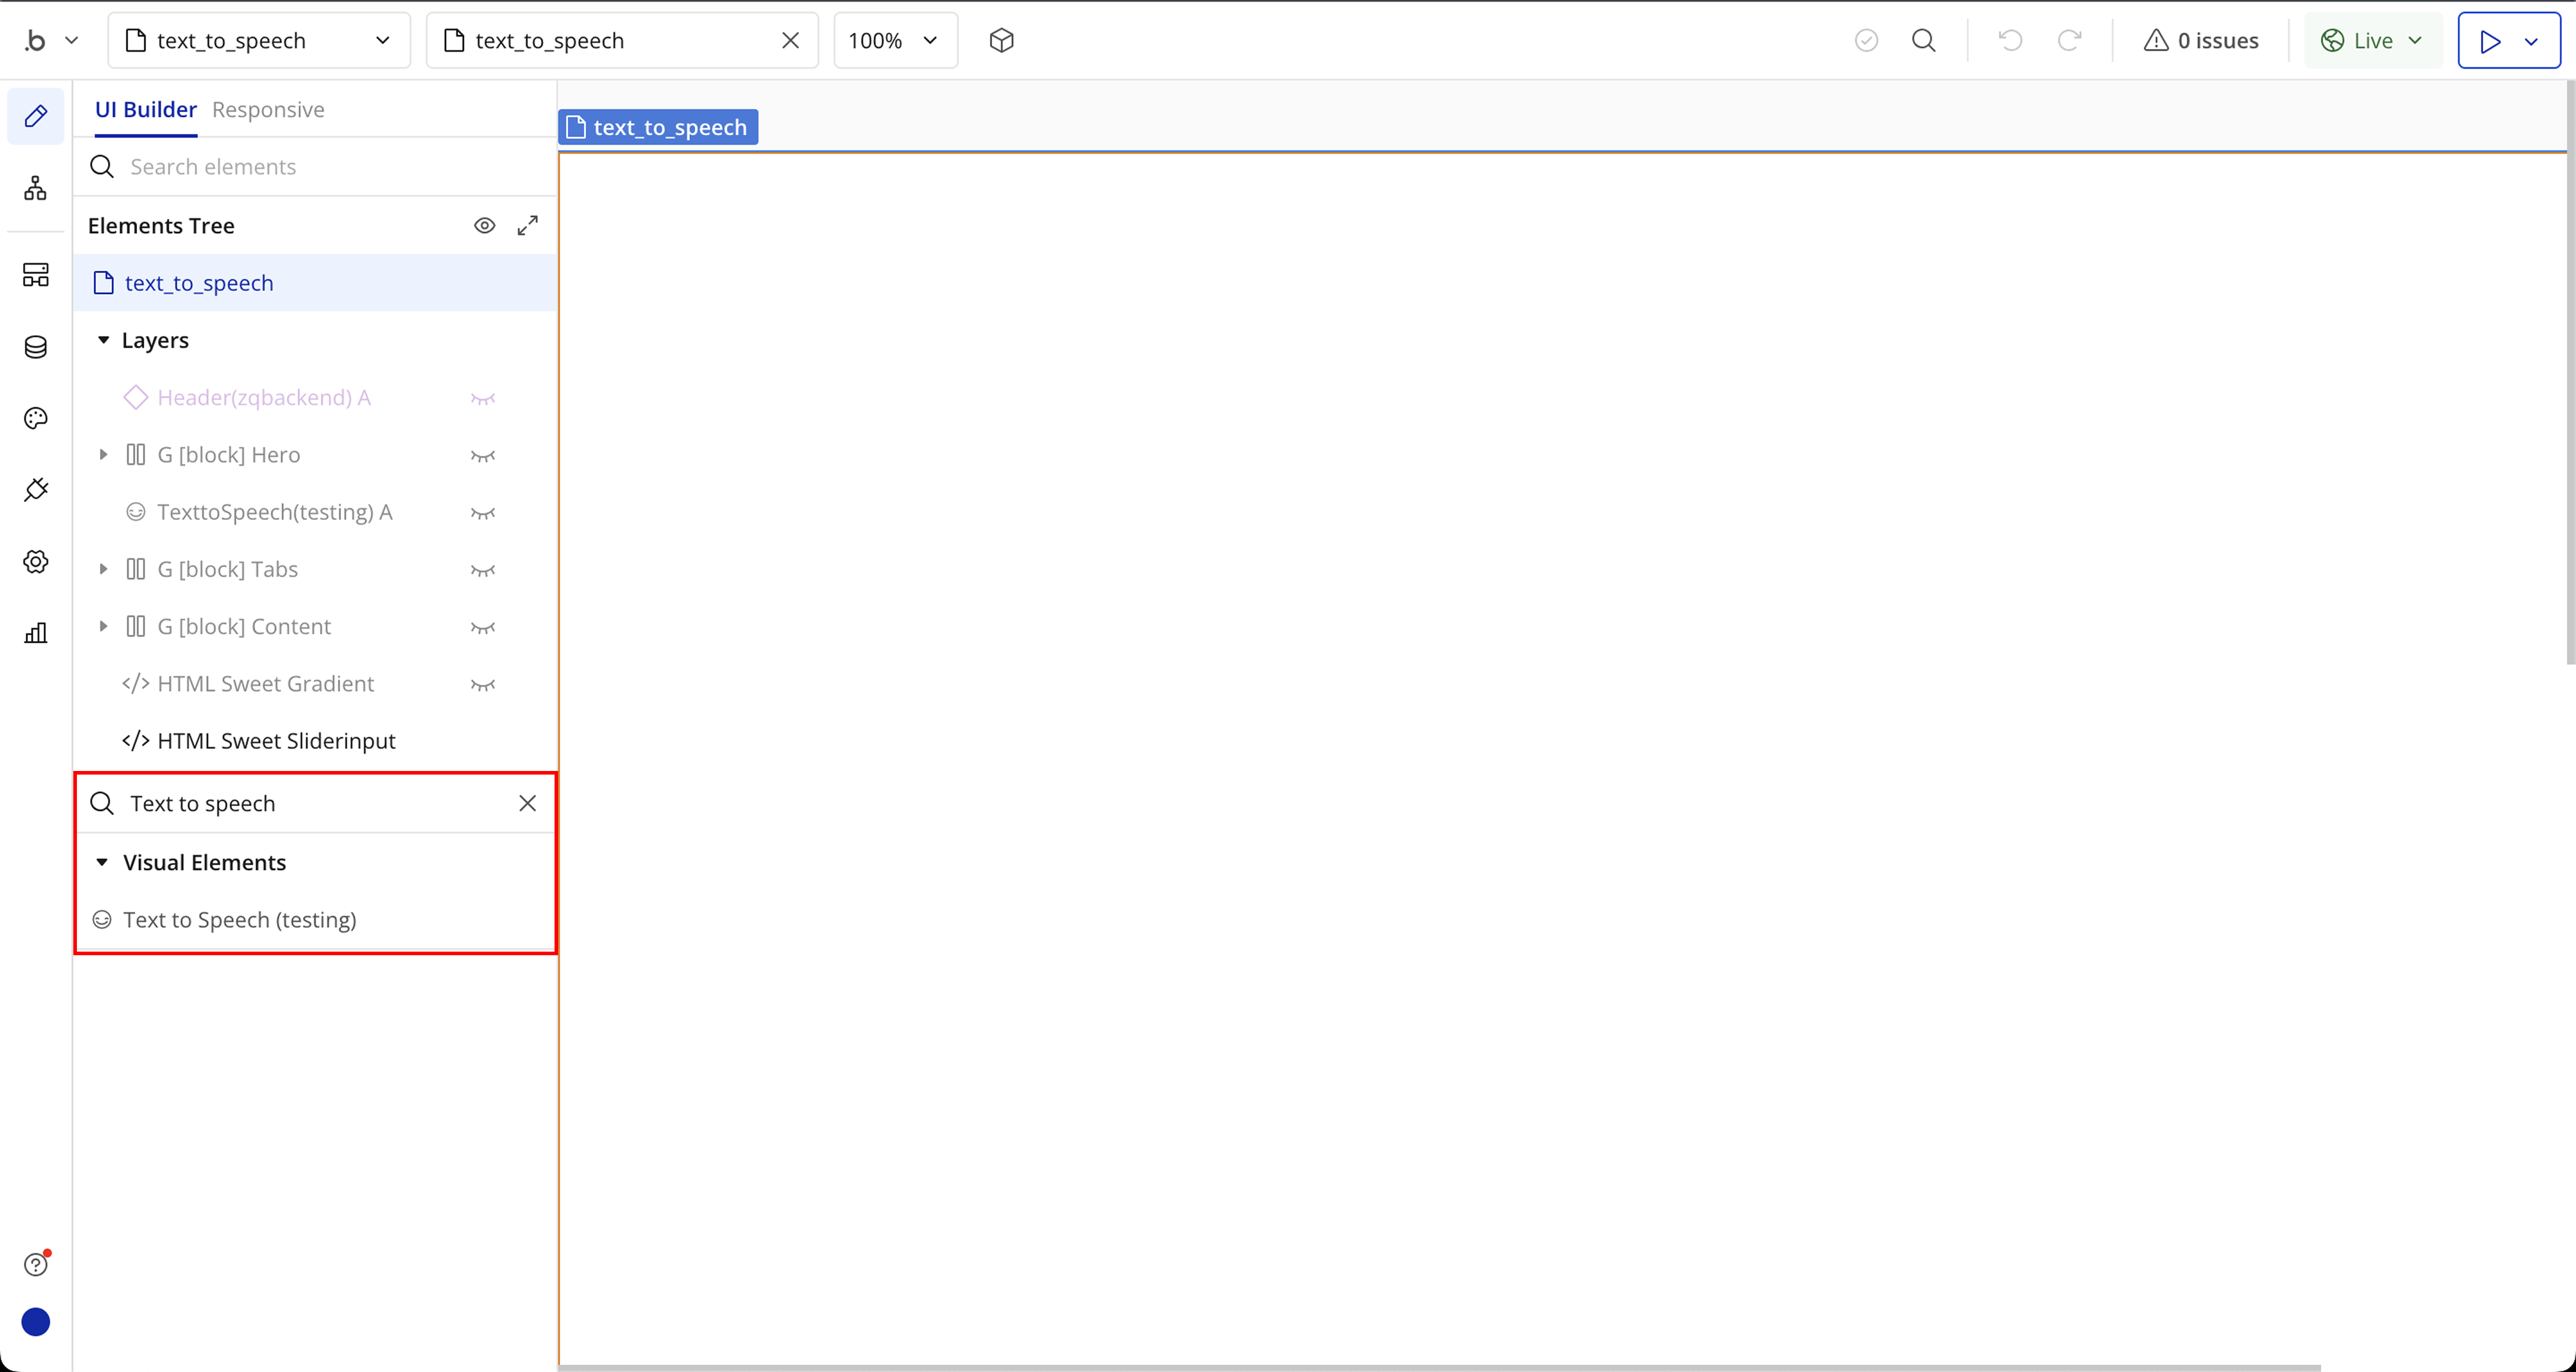Open the Styles palette icon

(36, 418)
